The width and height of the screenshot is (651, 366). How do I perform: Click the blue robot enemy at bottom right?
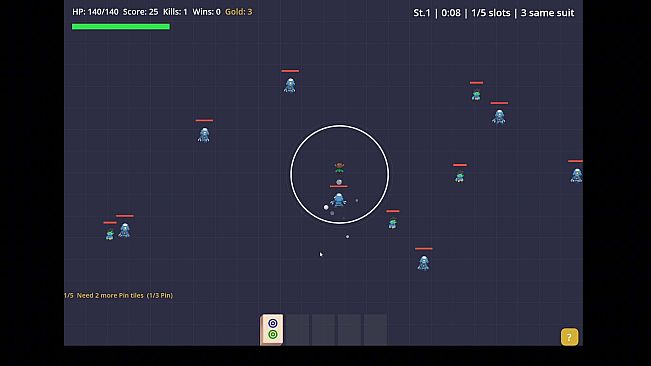click(423, 263)
